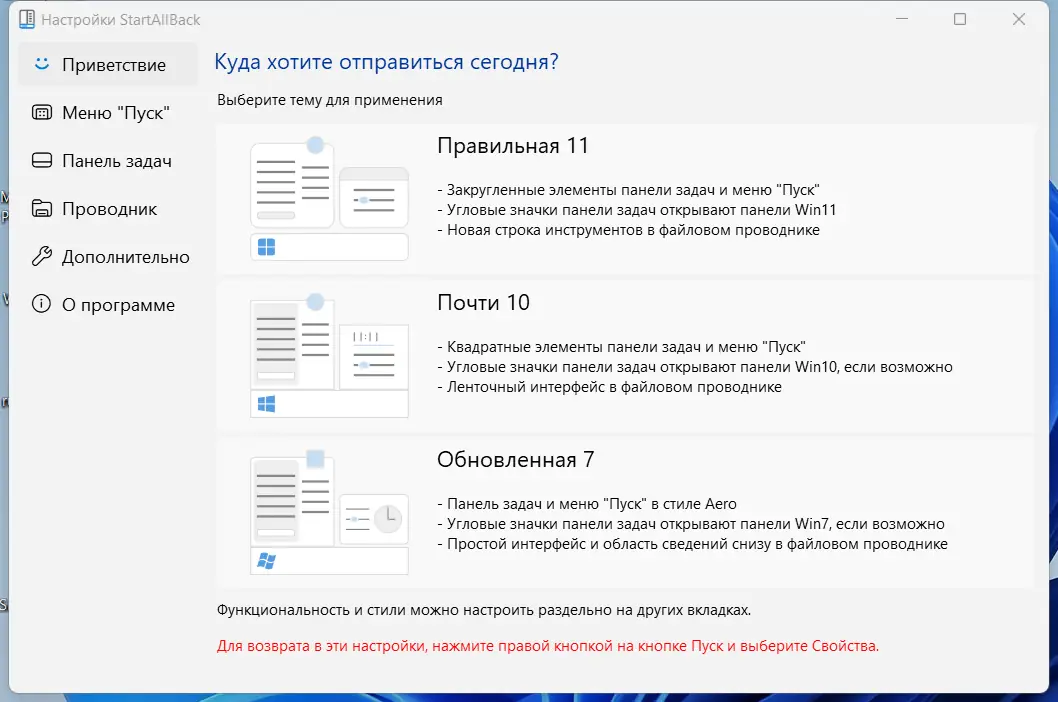The height and width of the screenshot is (702, 1058).
Task: Click the taskbar icon beside Панель задач
Action: point(41,160)
